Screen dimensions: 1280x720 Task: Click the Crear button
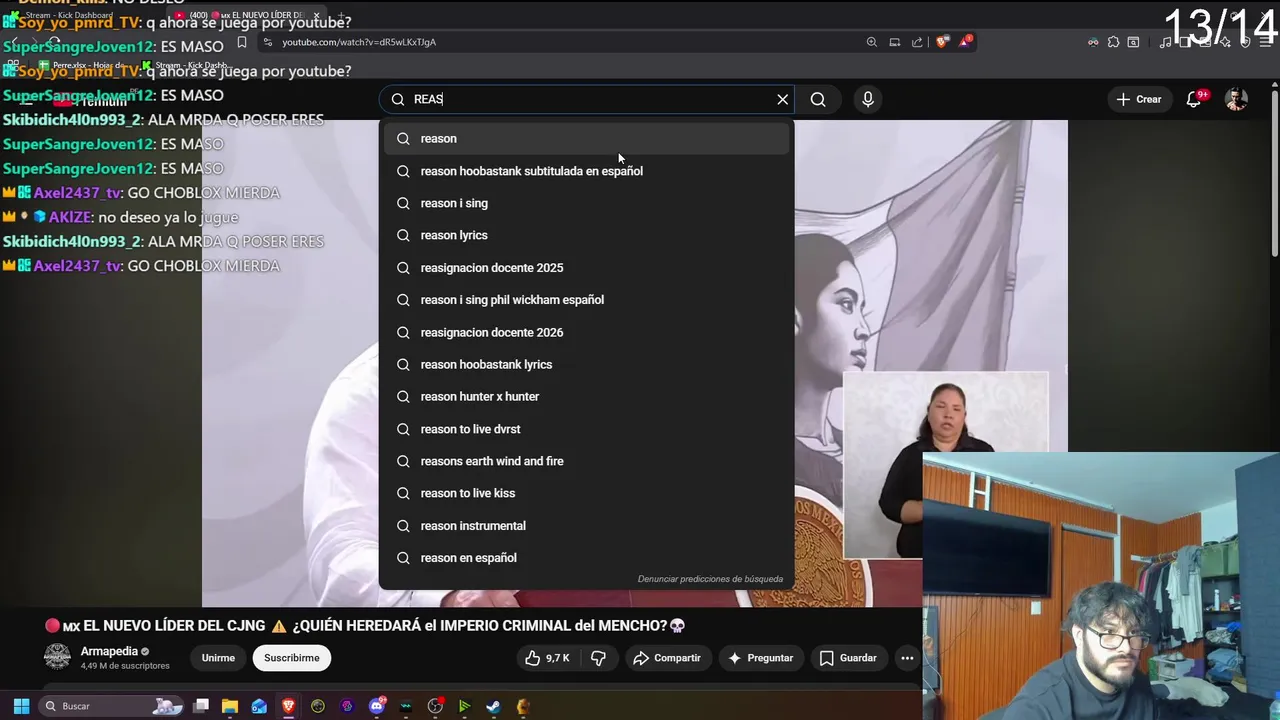[x=1139, y=99]
